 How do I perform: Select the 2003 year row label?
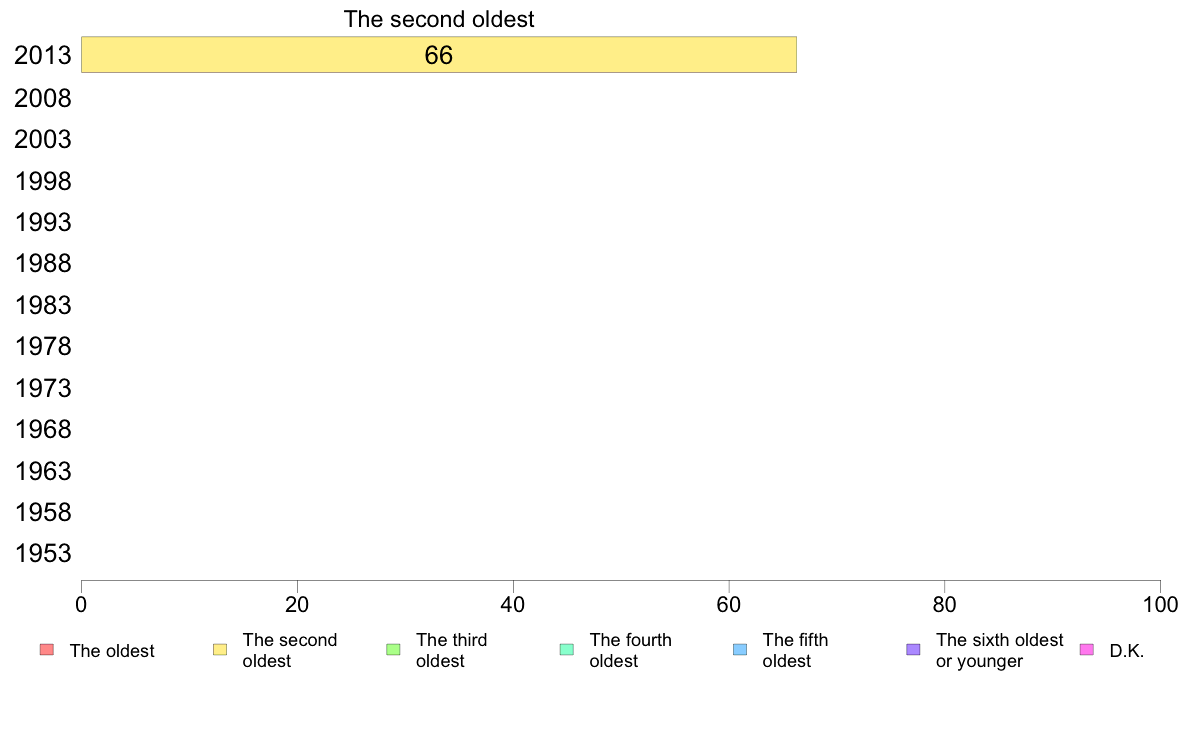pyautogui.click(x=43, y=139)
